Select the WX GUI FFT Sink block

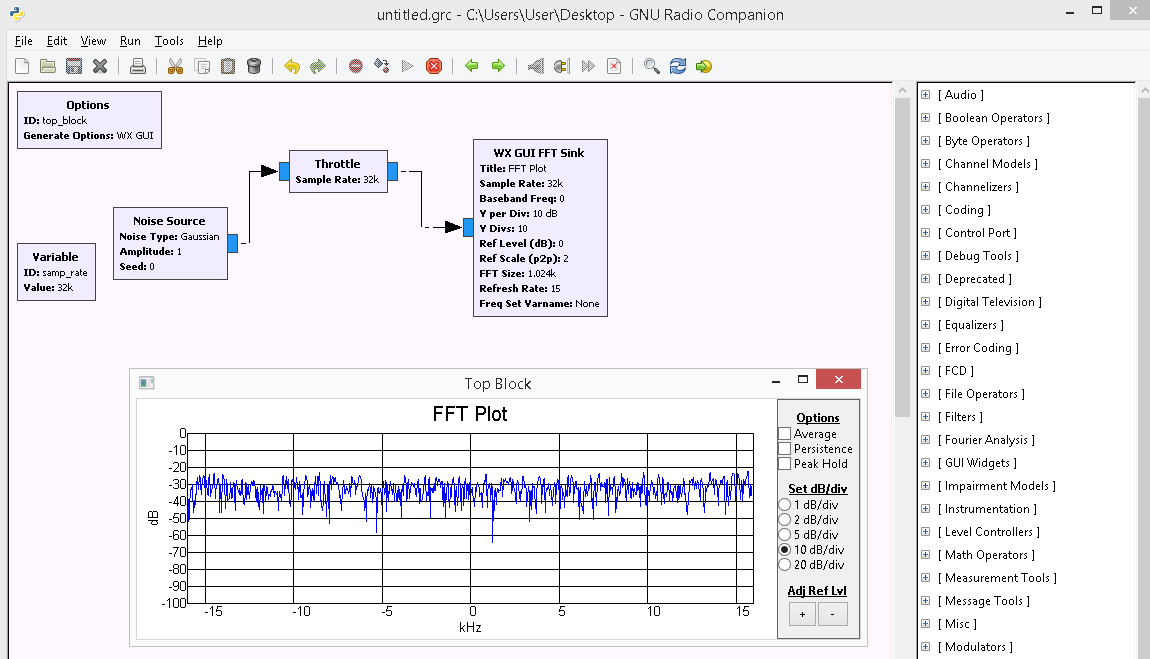point(541,228)
